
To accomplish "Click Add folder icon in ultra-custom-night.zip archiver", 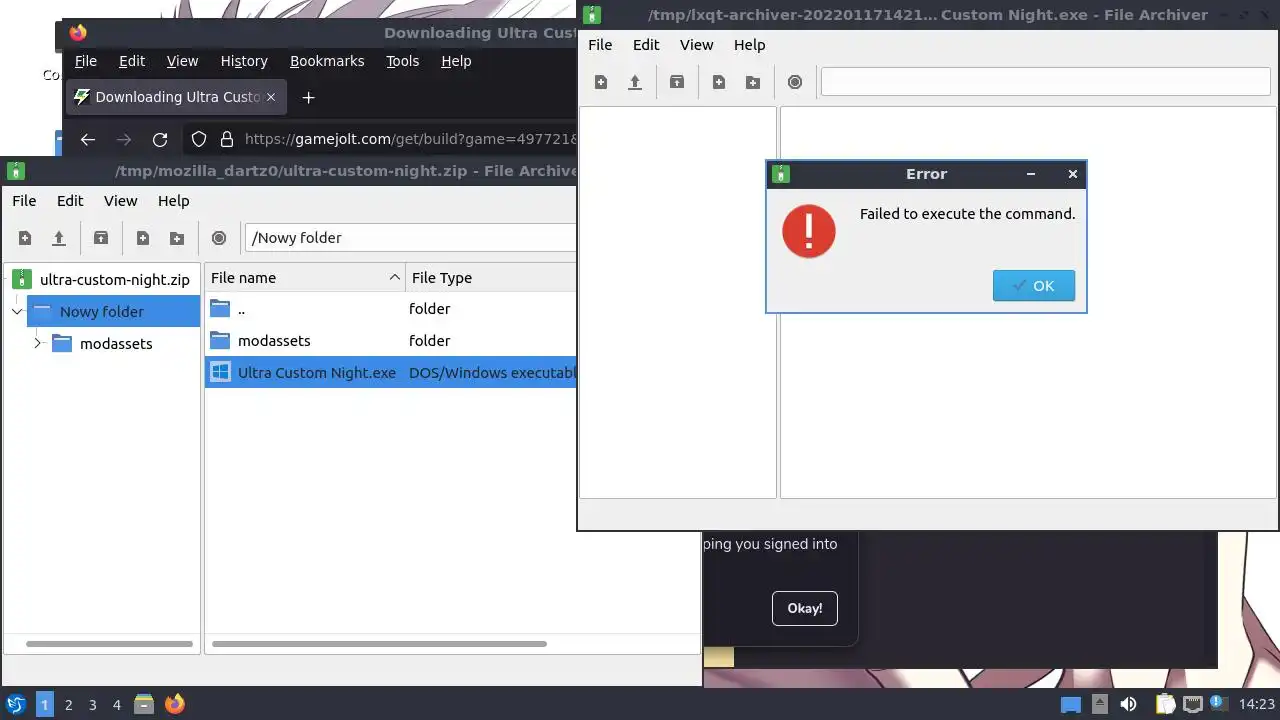I will coord(177,238).
